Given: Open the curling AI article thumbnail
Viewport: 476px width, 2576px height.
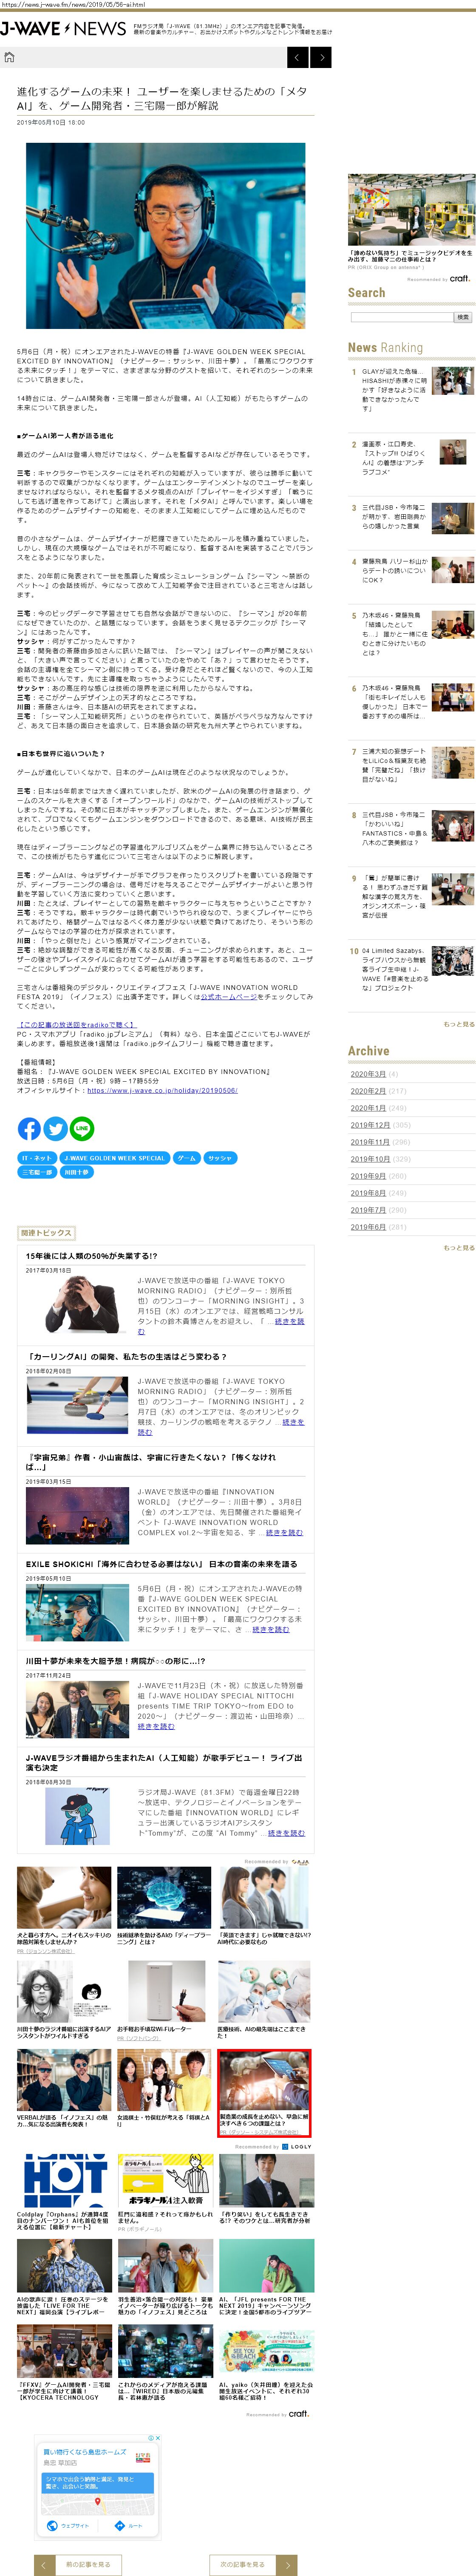Looking at the screenshot, I should [x=77, y=1405].
